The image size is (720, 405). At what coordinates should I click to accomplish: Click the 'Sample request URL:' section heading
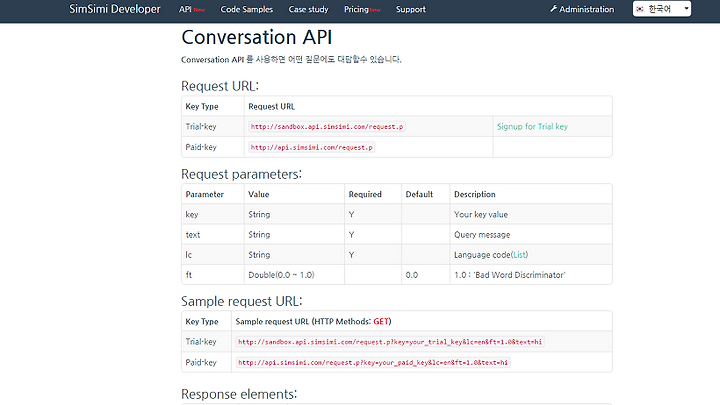pyautogui.click(x=242, y=301)
